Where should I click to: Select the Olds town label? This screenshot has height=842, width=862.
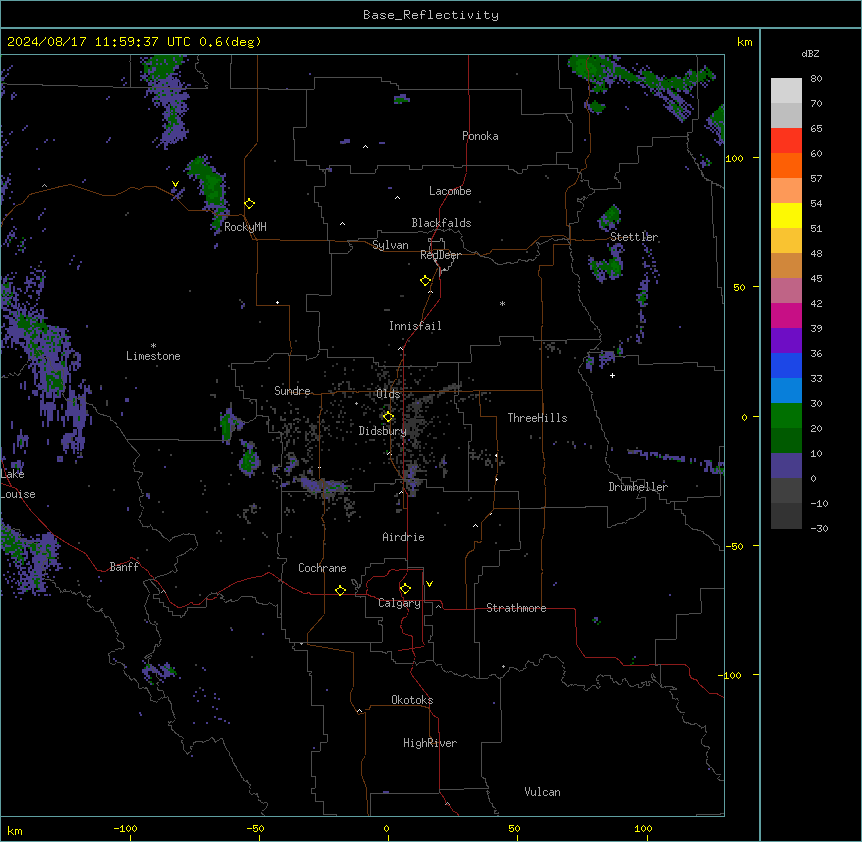pyautogui.click(x=388, y=394)
